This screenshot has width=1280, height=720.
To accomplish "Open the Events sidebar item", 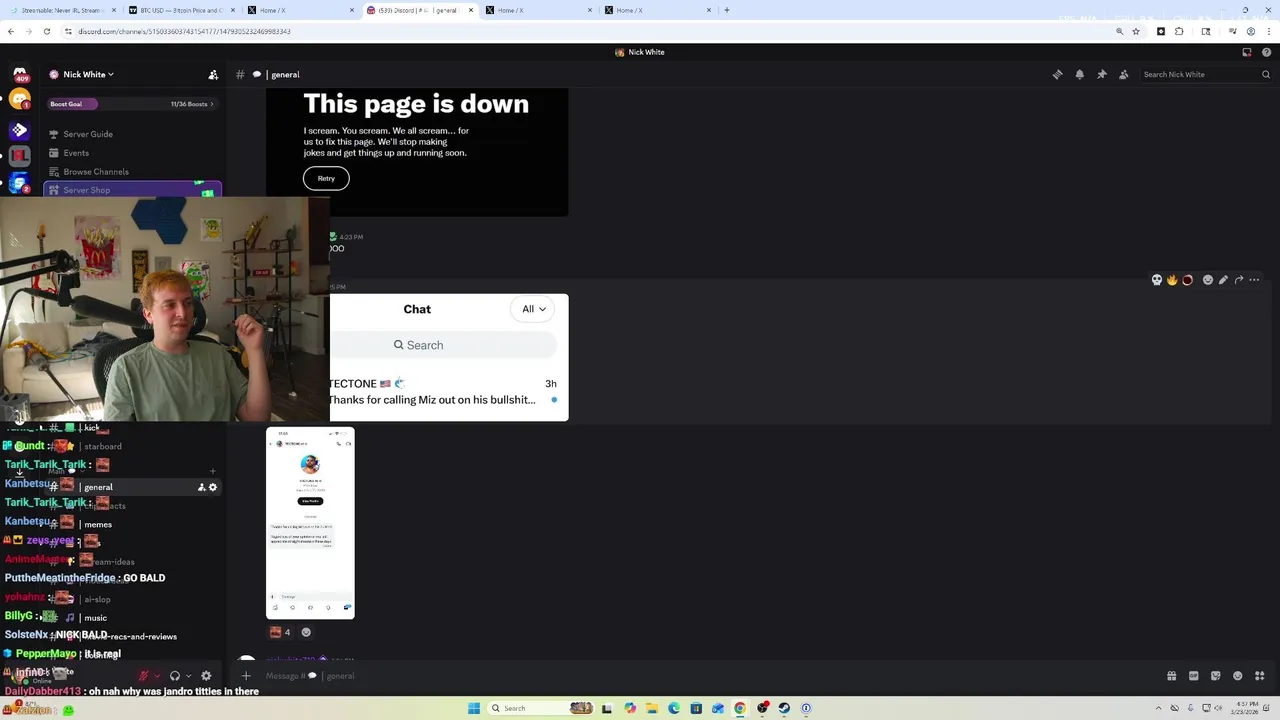I will click(76, 153).
